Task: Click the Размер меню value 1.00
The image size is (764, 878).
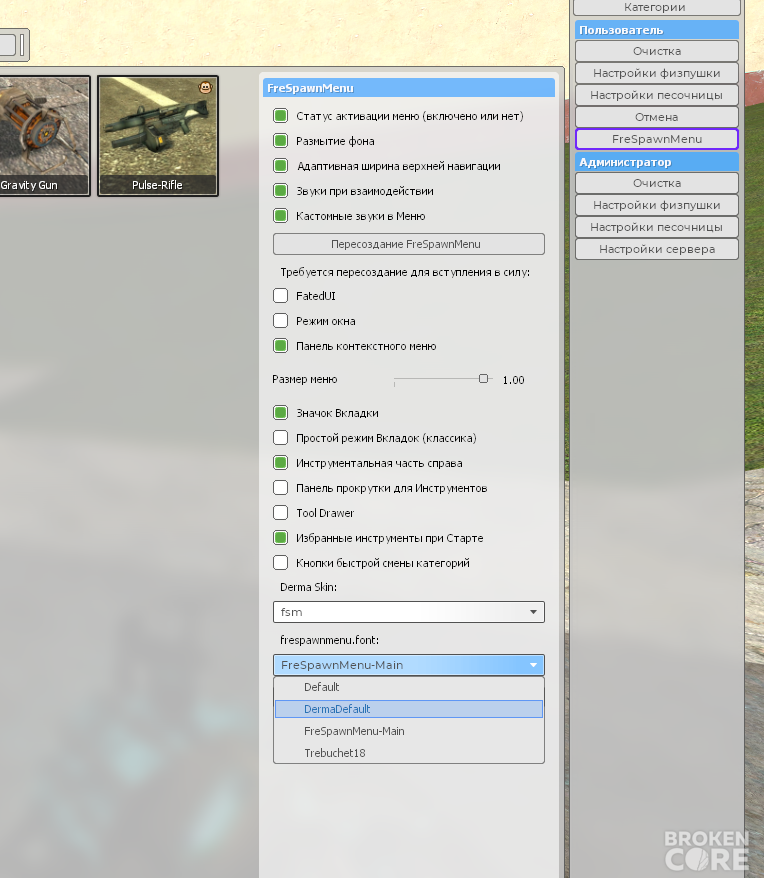Action: (513, 380)
